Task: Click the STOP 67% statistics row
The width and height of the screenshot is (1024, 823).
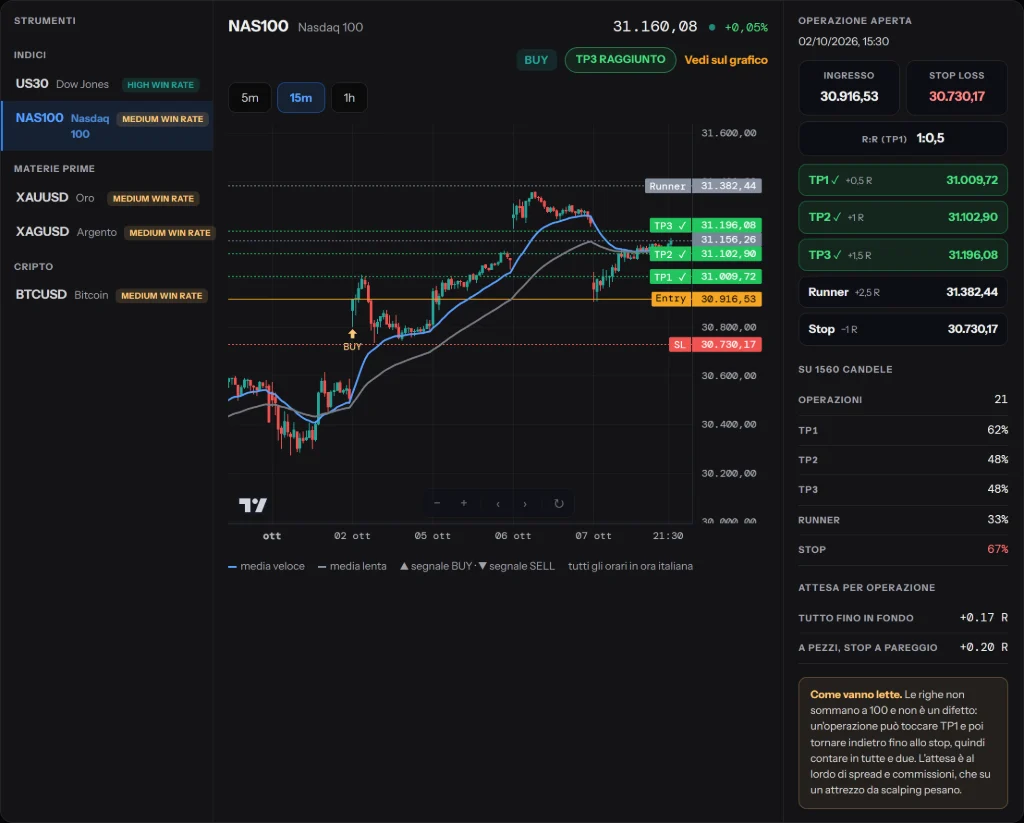Action: pos(903,549)
